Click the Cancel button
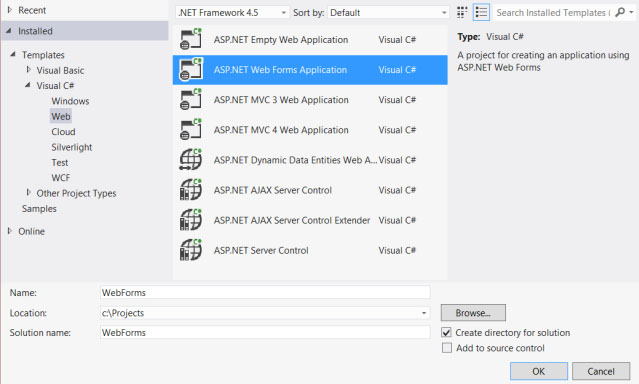The image size is (639, 384). tap(601, 371)
